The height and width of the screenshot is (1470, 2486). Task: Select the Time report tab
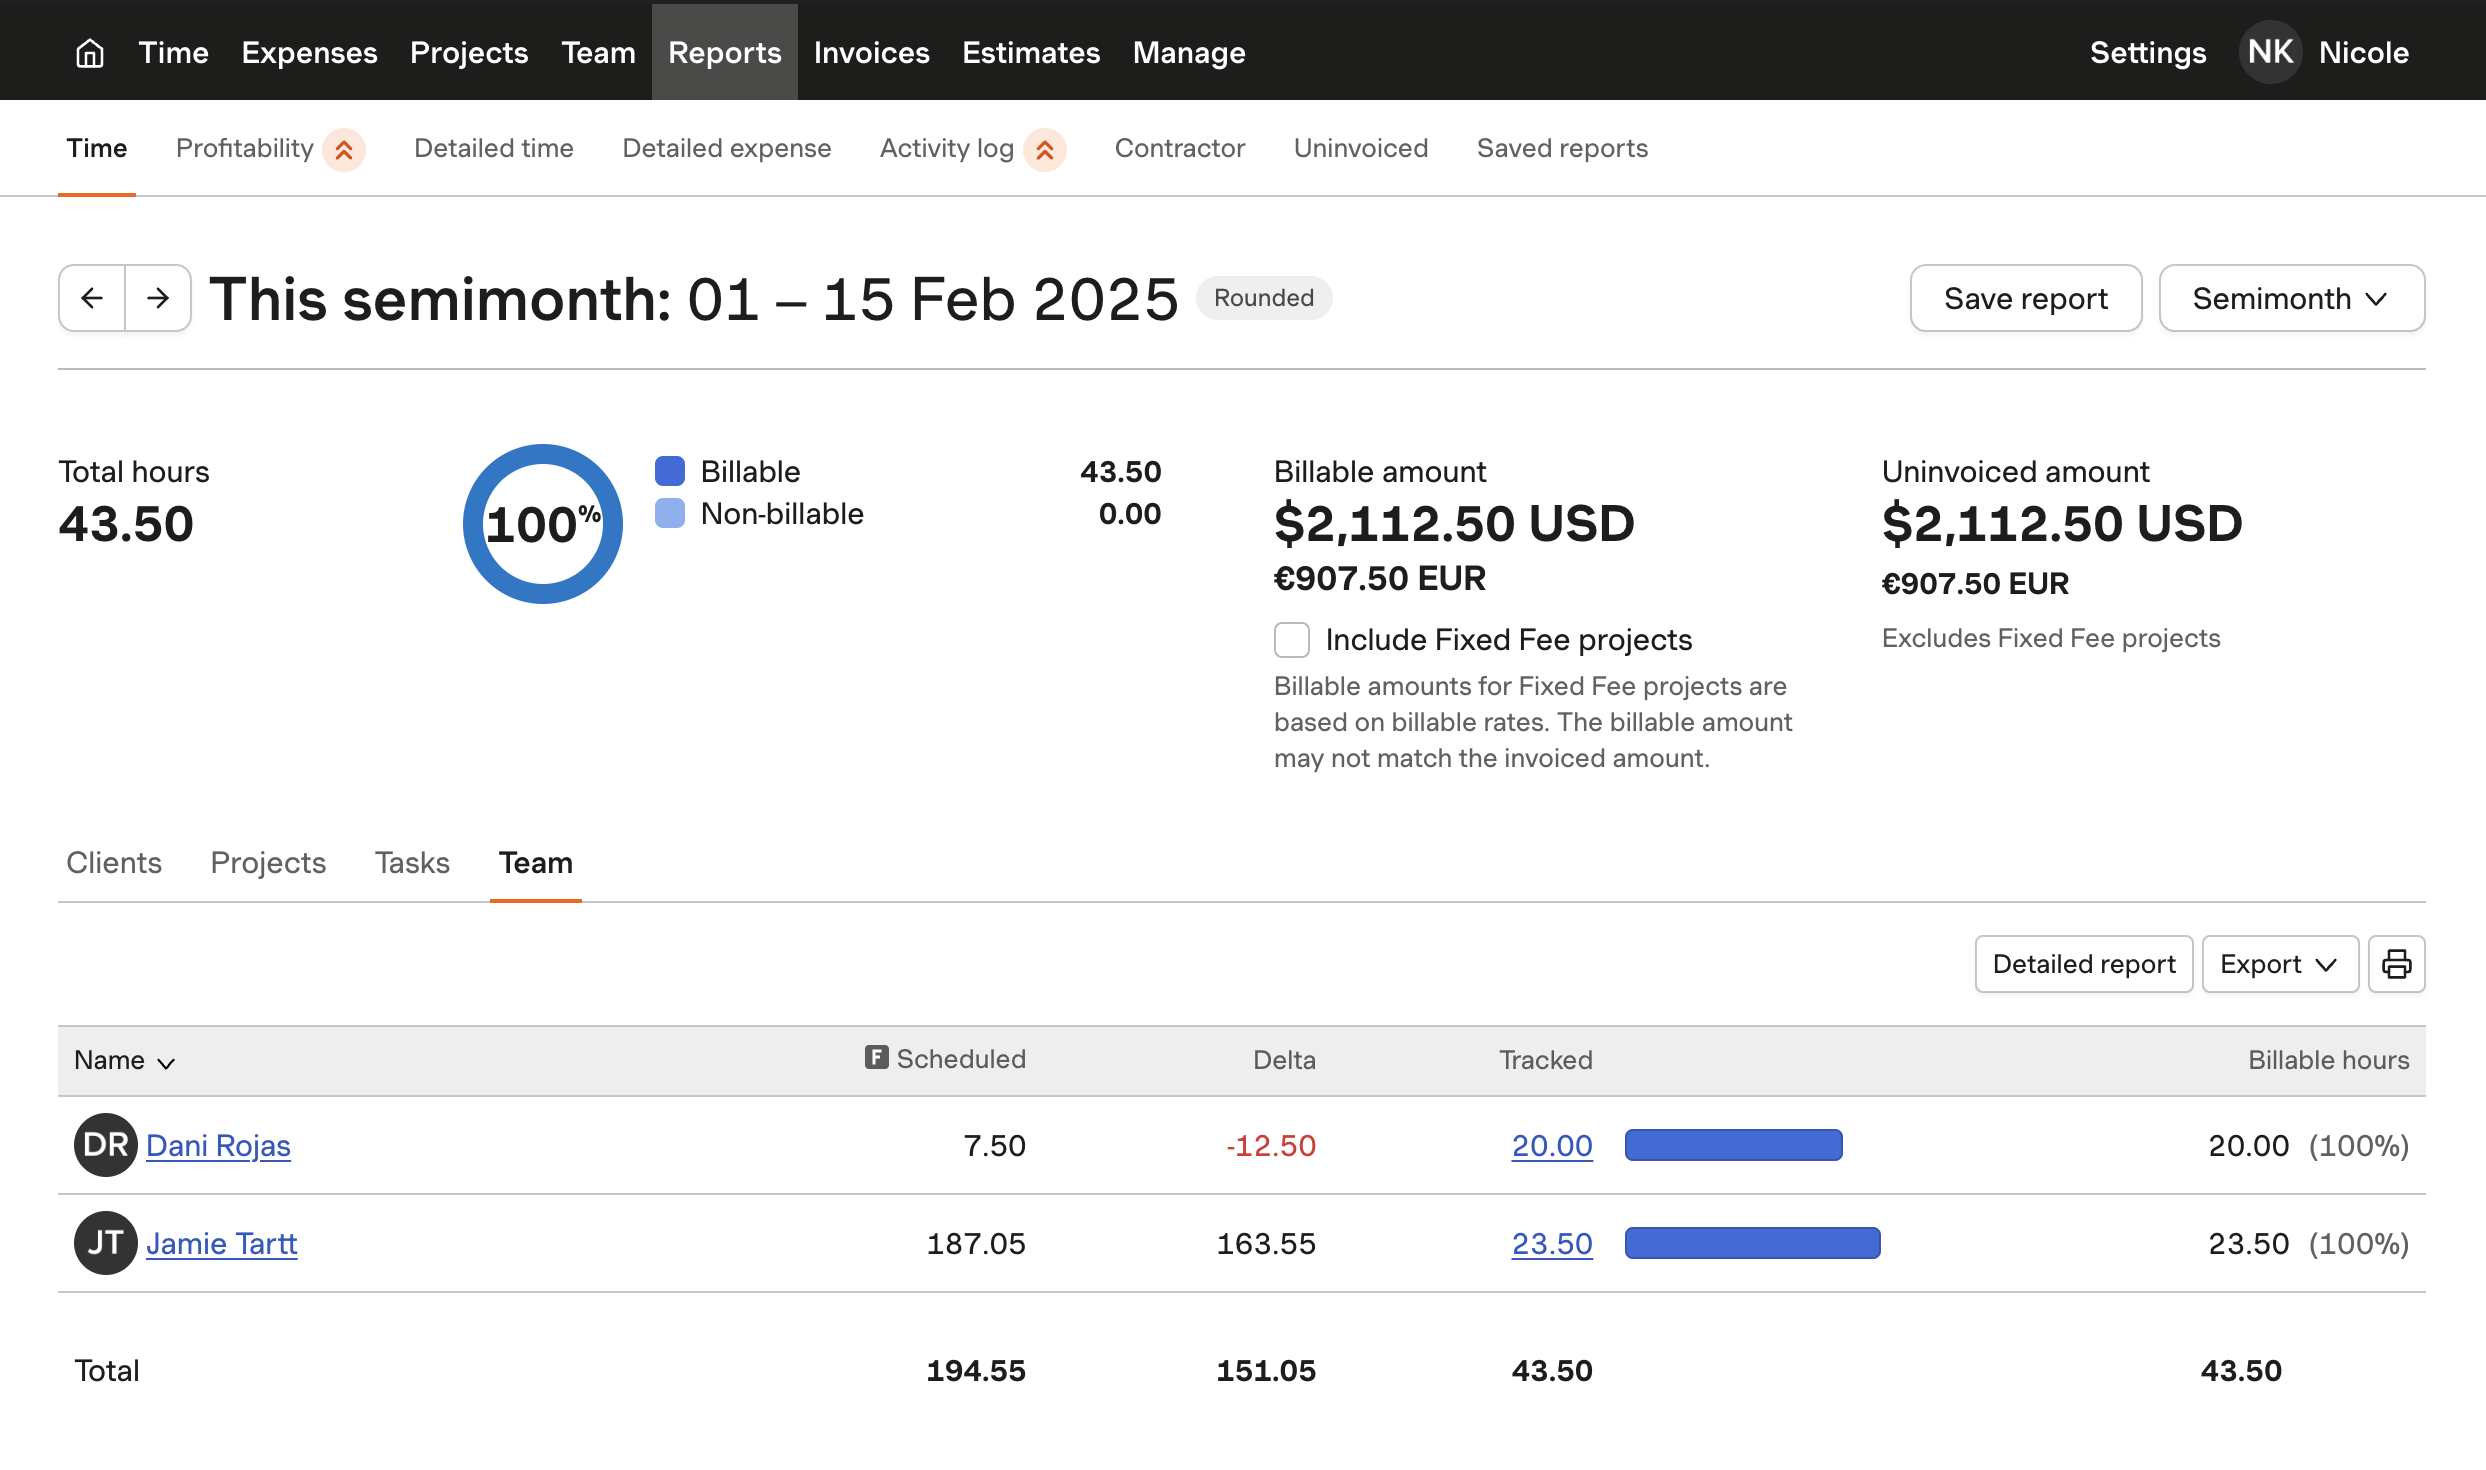pos(97,148)
